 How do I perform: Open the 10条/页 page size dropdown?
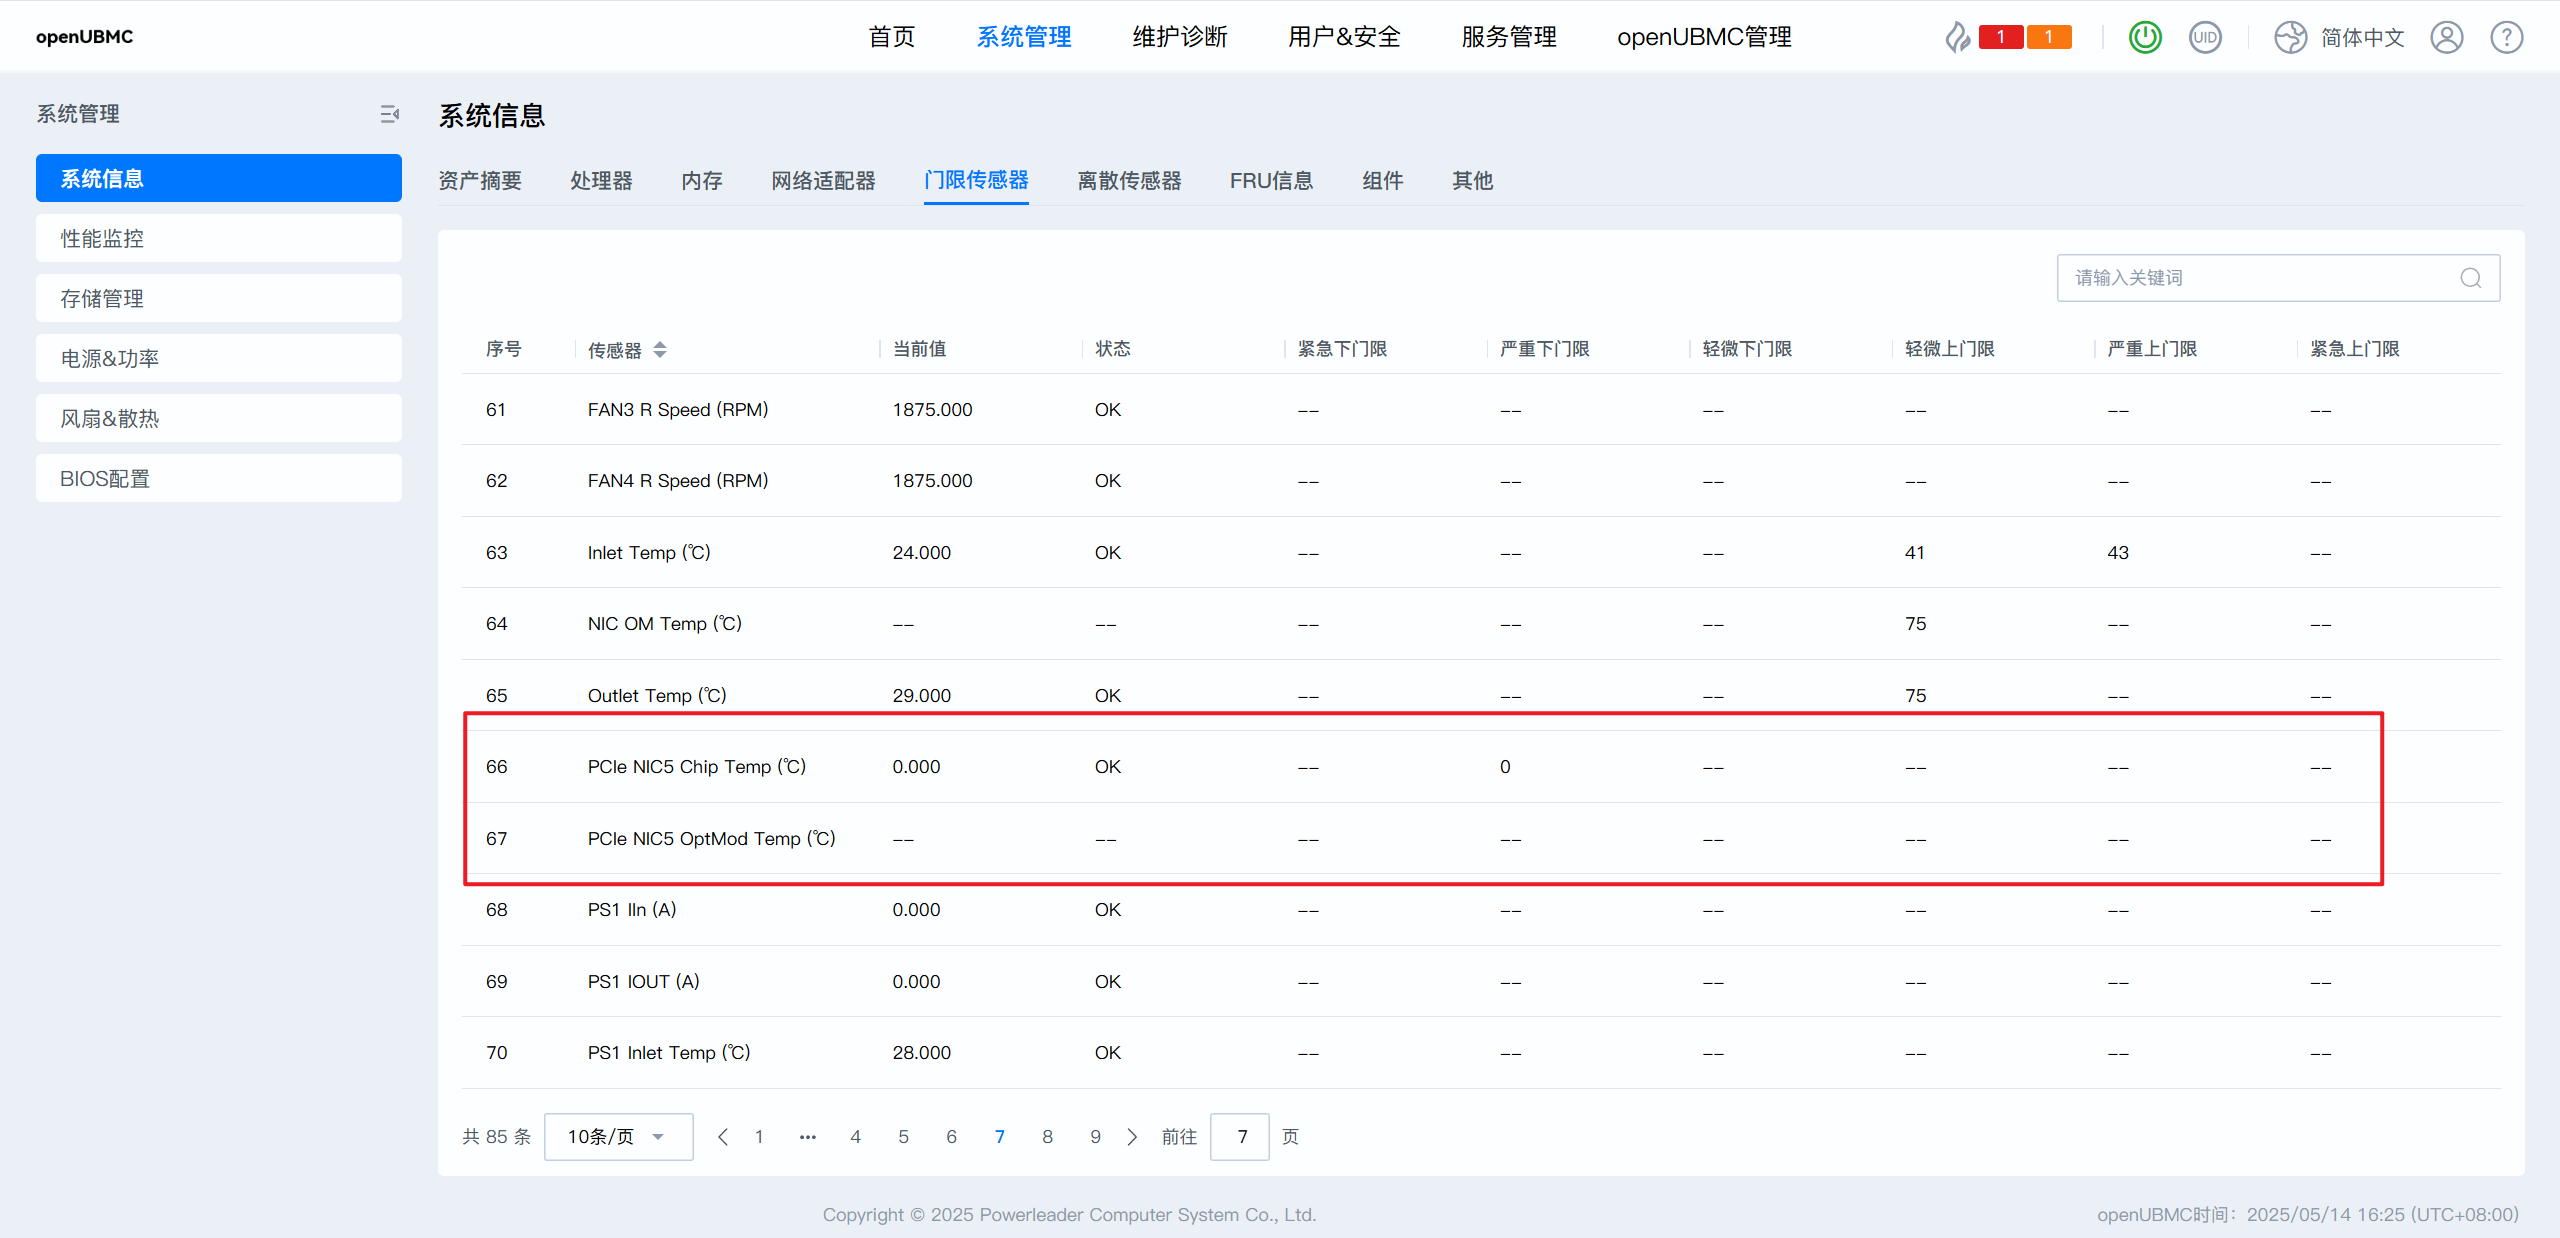pos(618,1137)
